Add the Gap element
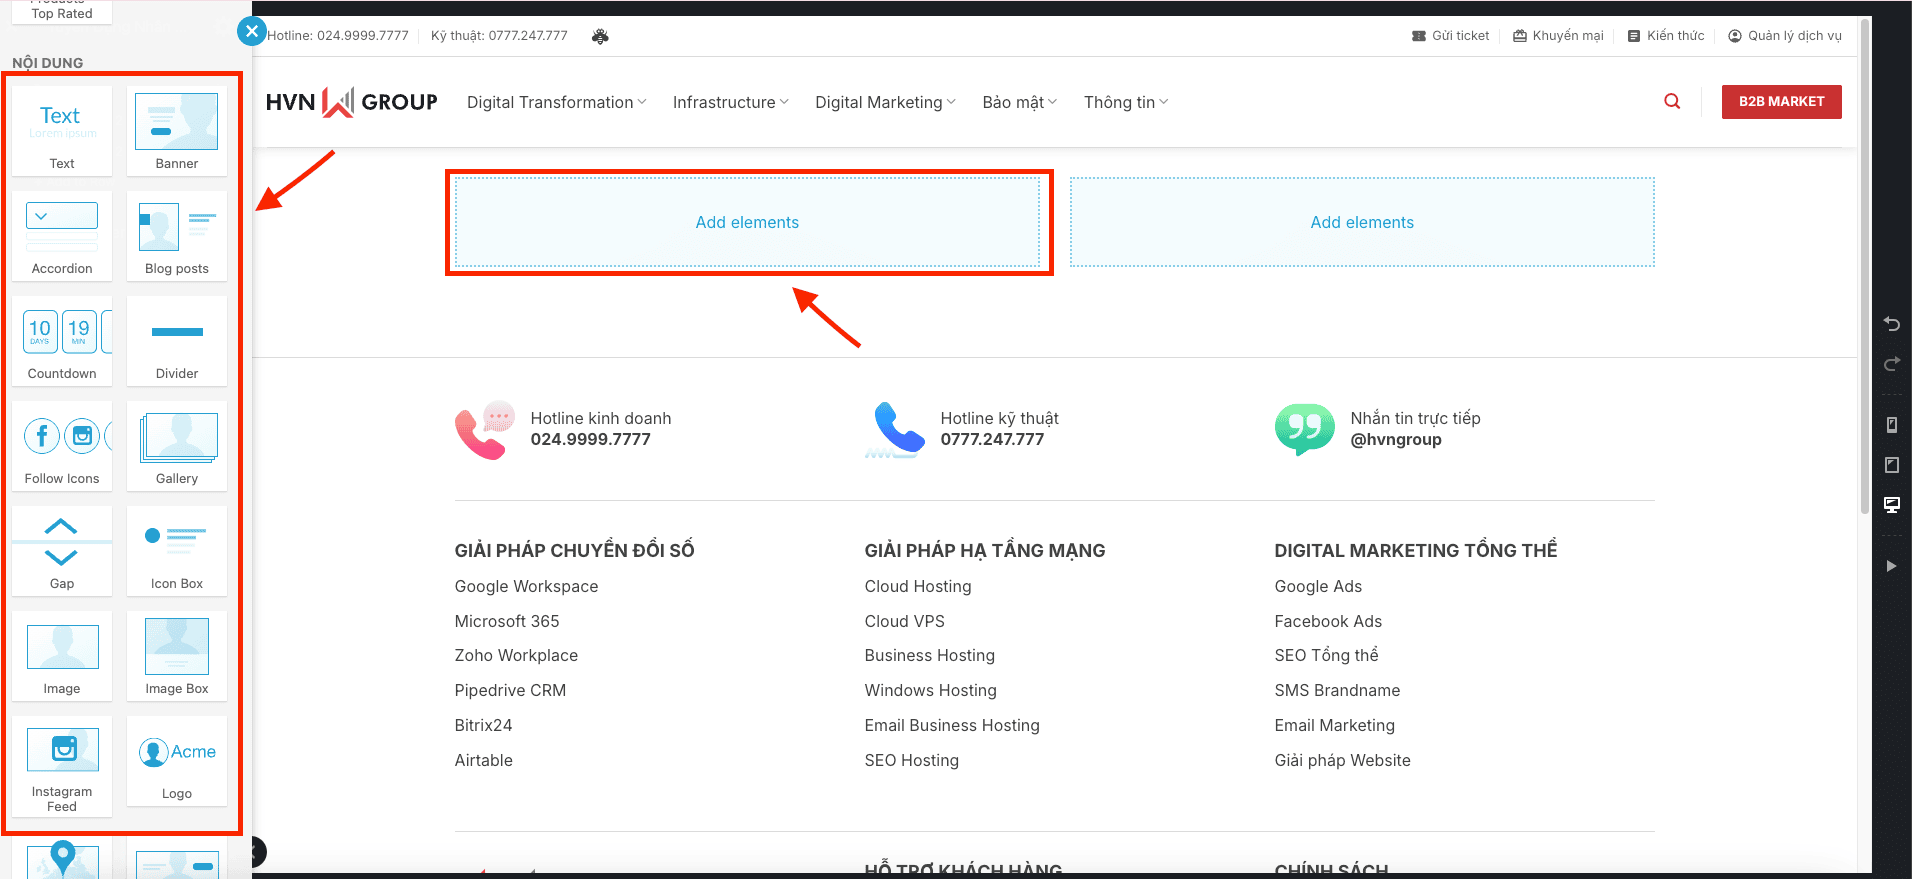 [x=62, y=551]
